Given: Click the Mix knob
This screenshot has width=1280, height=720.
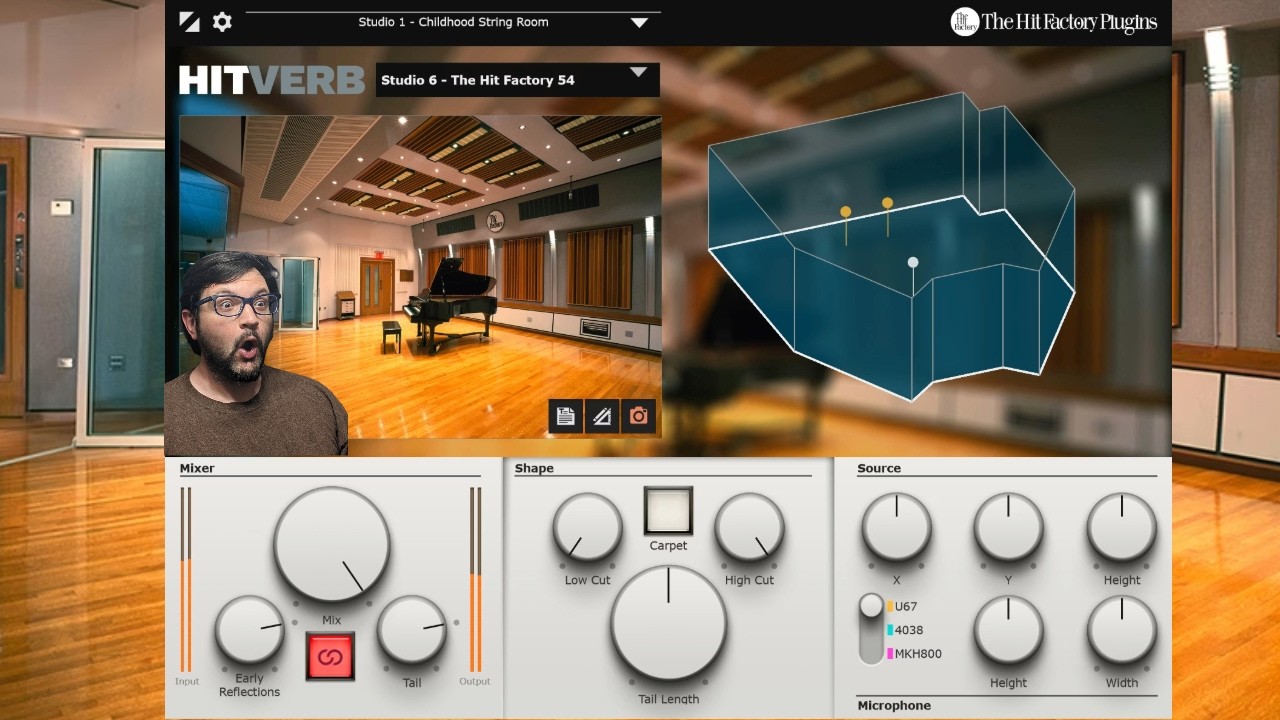Looking at the screenshot, I should [x=332, y=545].
